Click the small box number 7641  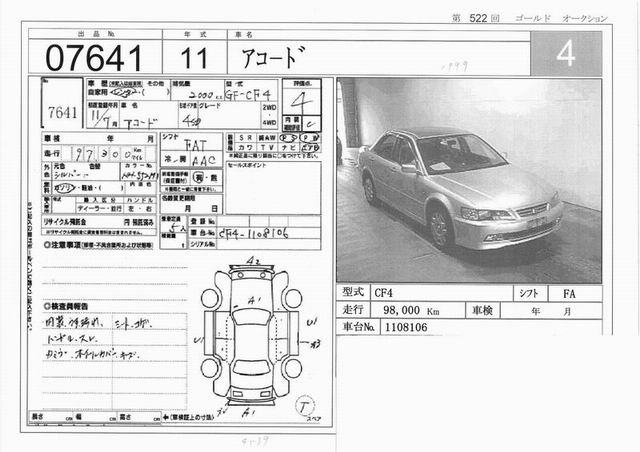(62, 112)
